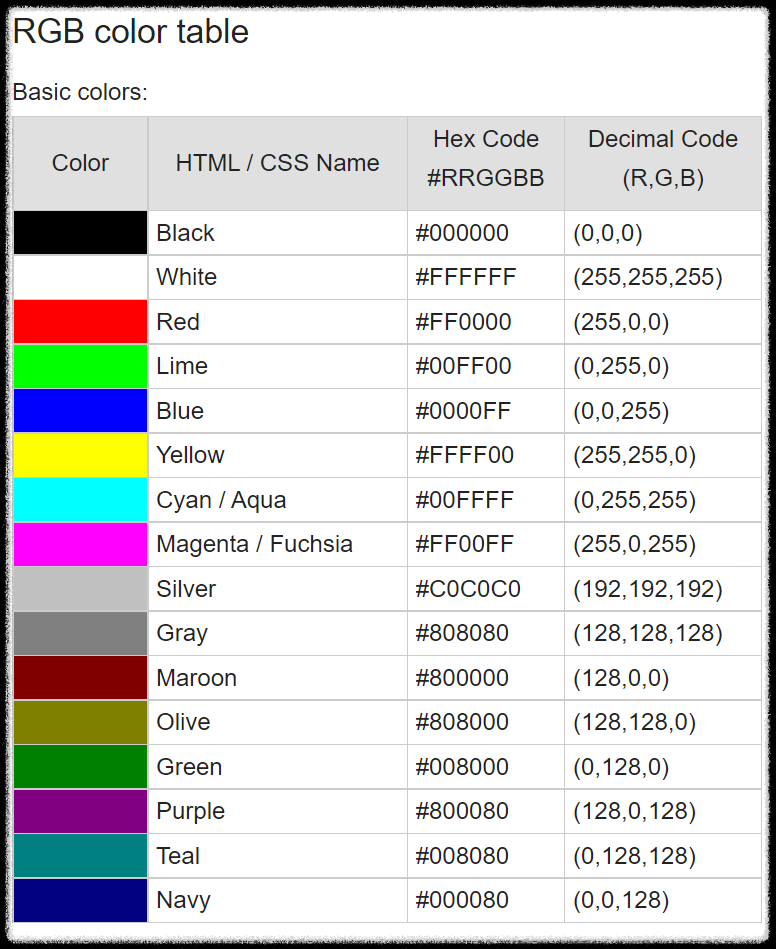Pick the yellow color swatch
This screenshot has height=949, width=776.
click(81, 455)
